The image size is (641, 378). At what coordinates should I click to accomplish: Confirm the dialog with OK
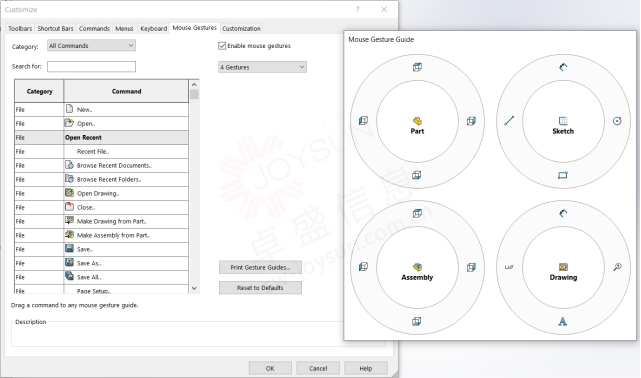270,368
